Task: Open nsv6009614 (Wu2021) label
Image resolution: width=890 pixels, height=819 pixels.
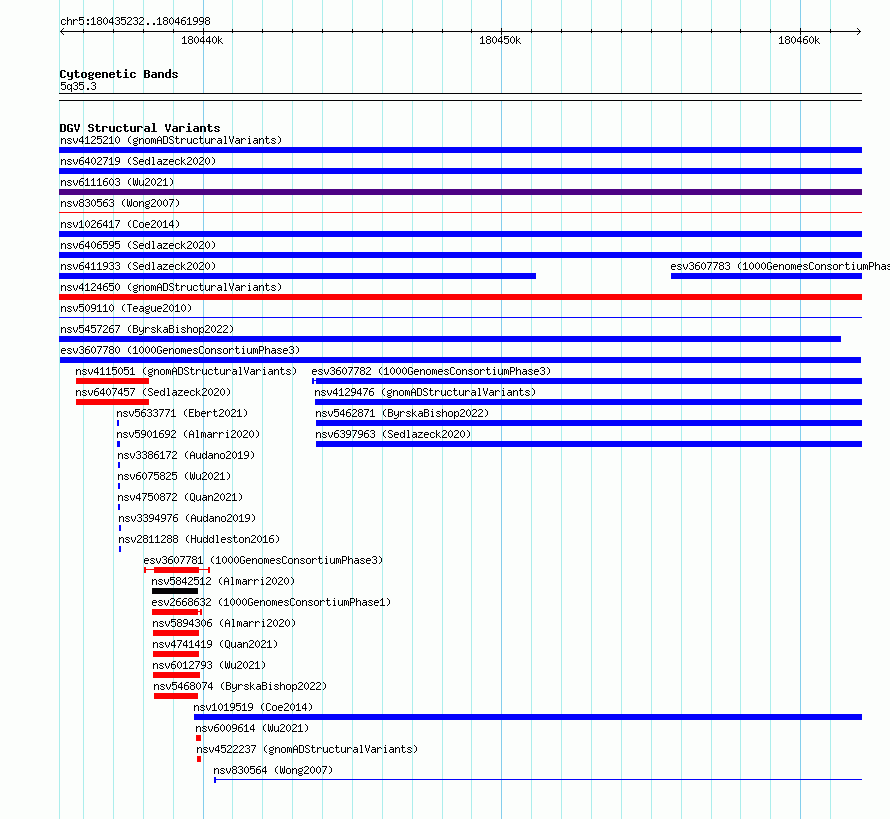Action: [252, 728]
